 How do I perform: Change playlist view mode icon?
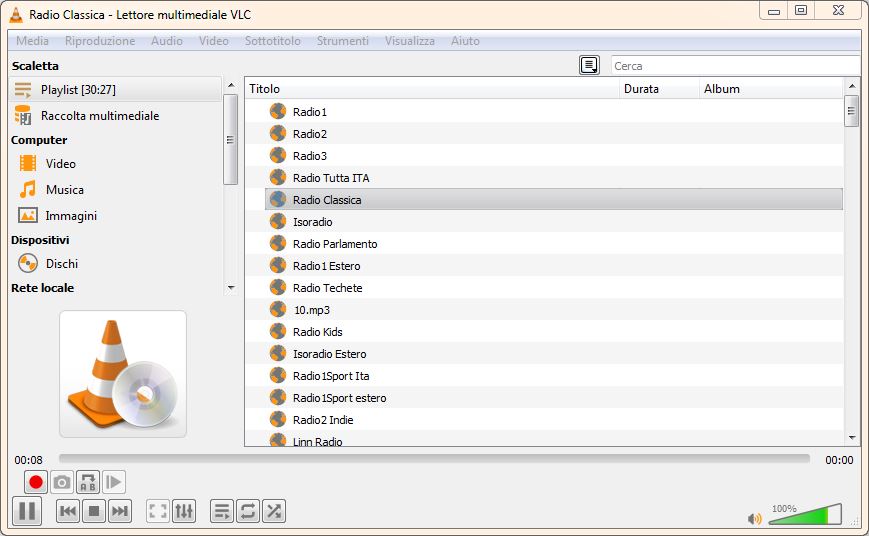589,65
